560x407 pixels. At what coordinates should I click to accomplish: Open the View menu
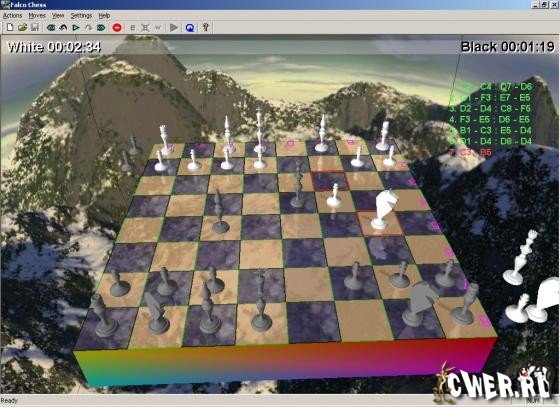tap(58, 15)
